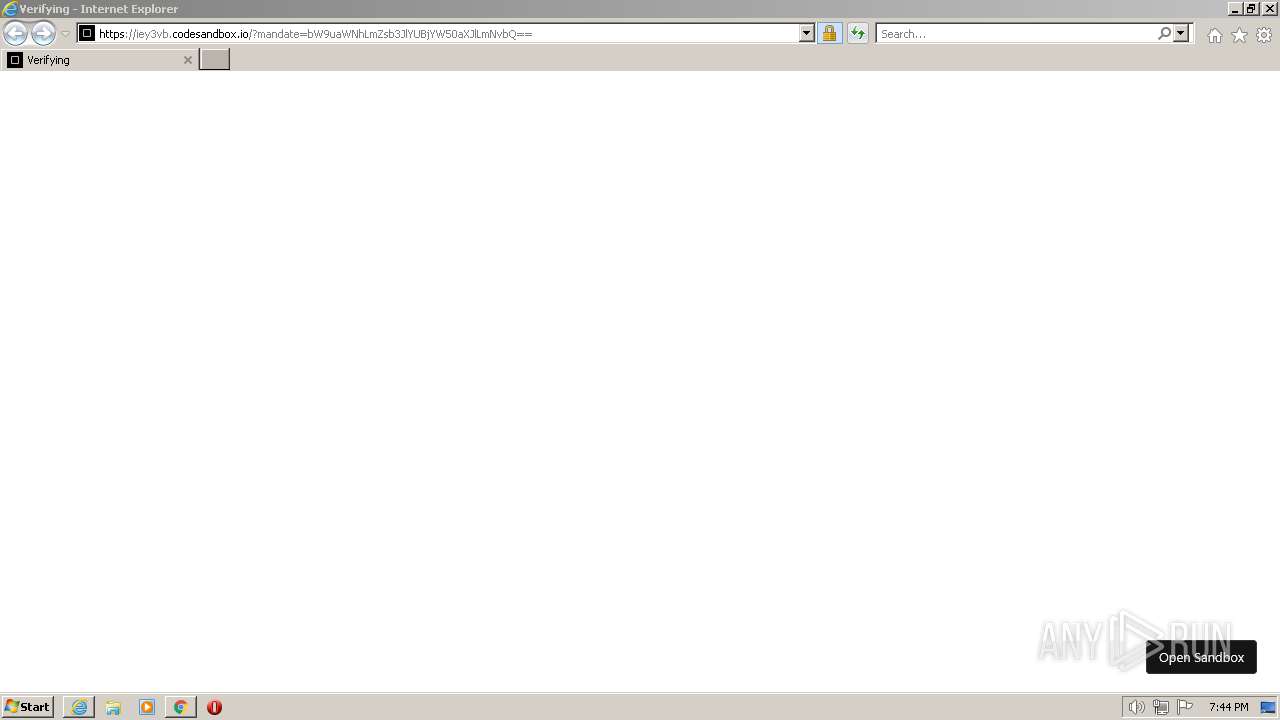The image size is (1280, 720).
Task: Expand search provider dropdown arrow
Action: click(x=1181, y=33)
